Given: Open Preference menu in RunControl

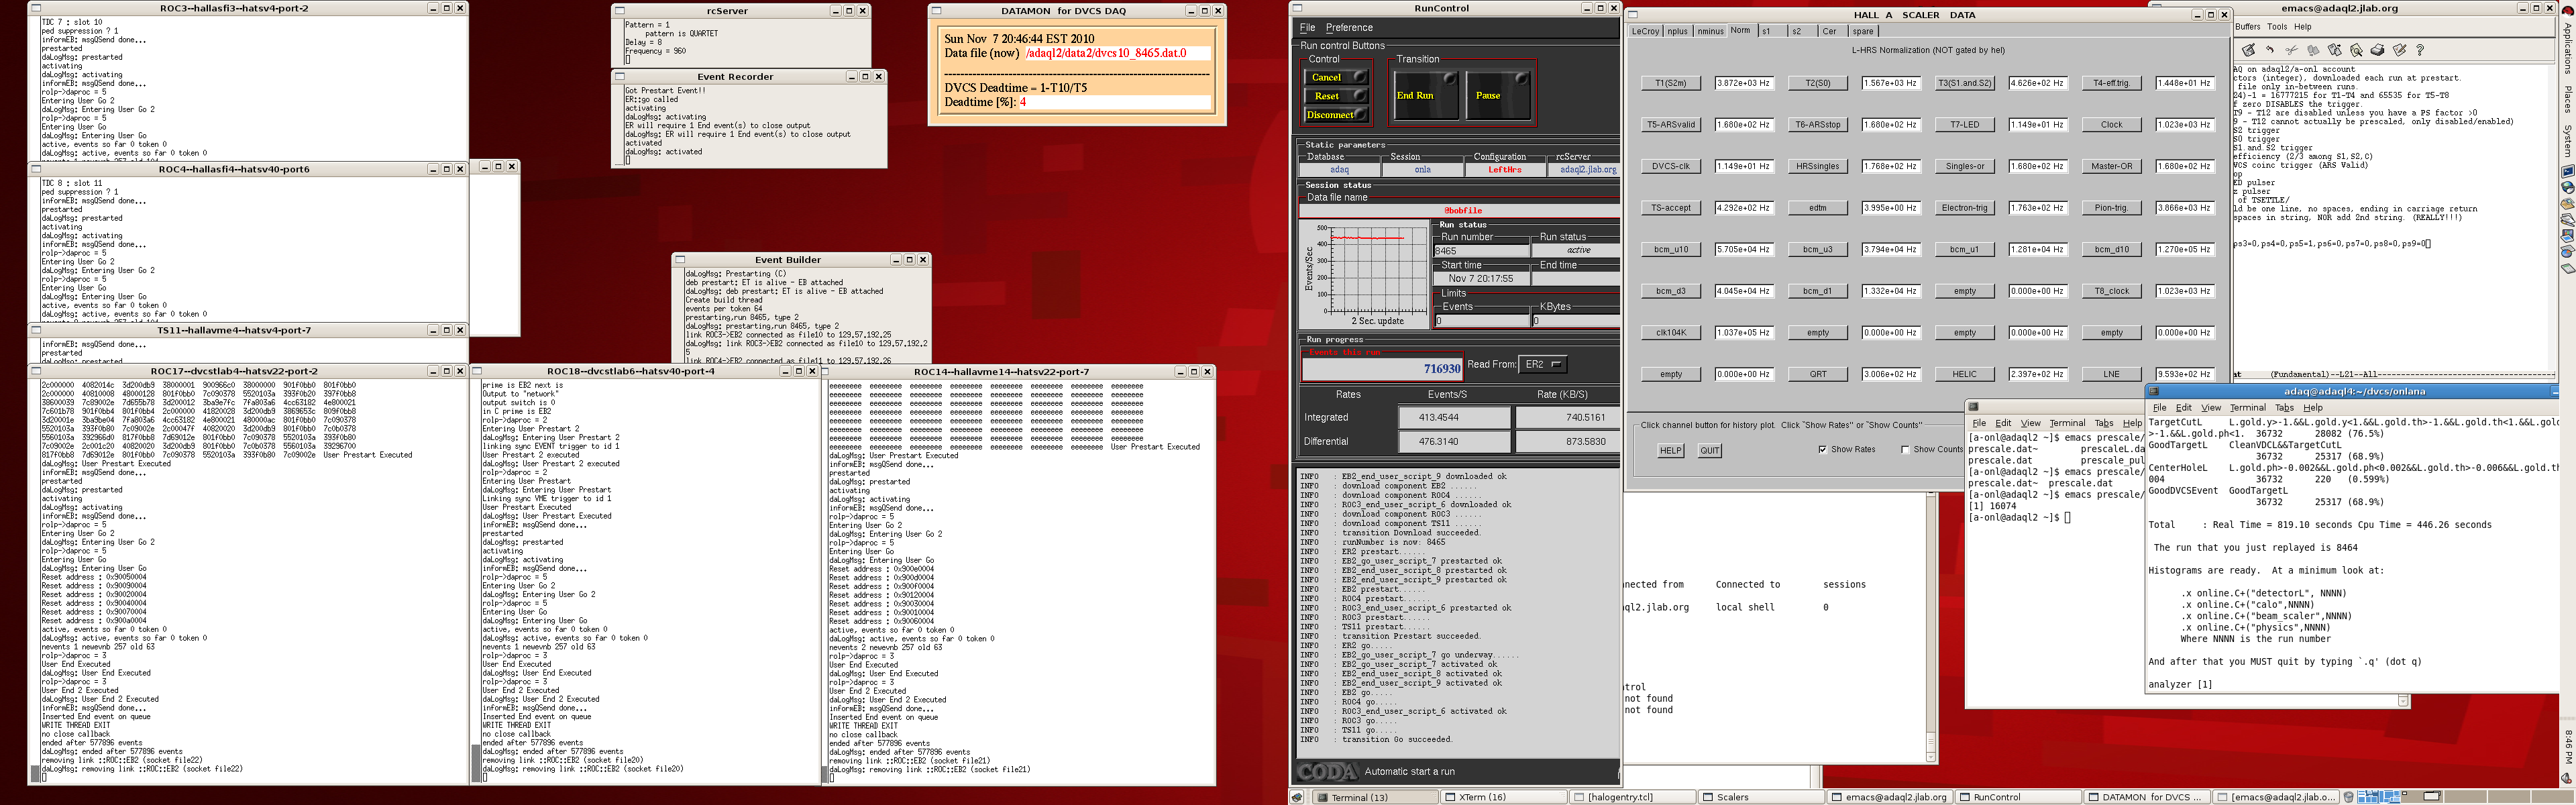Looking at the screenshot, I should tap(1349, 28).
